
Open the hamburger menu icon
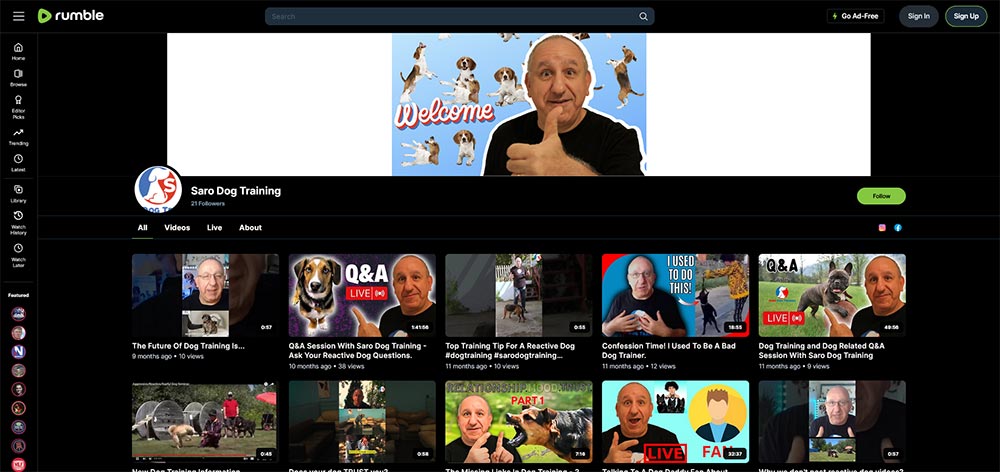[18, 16]
